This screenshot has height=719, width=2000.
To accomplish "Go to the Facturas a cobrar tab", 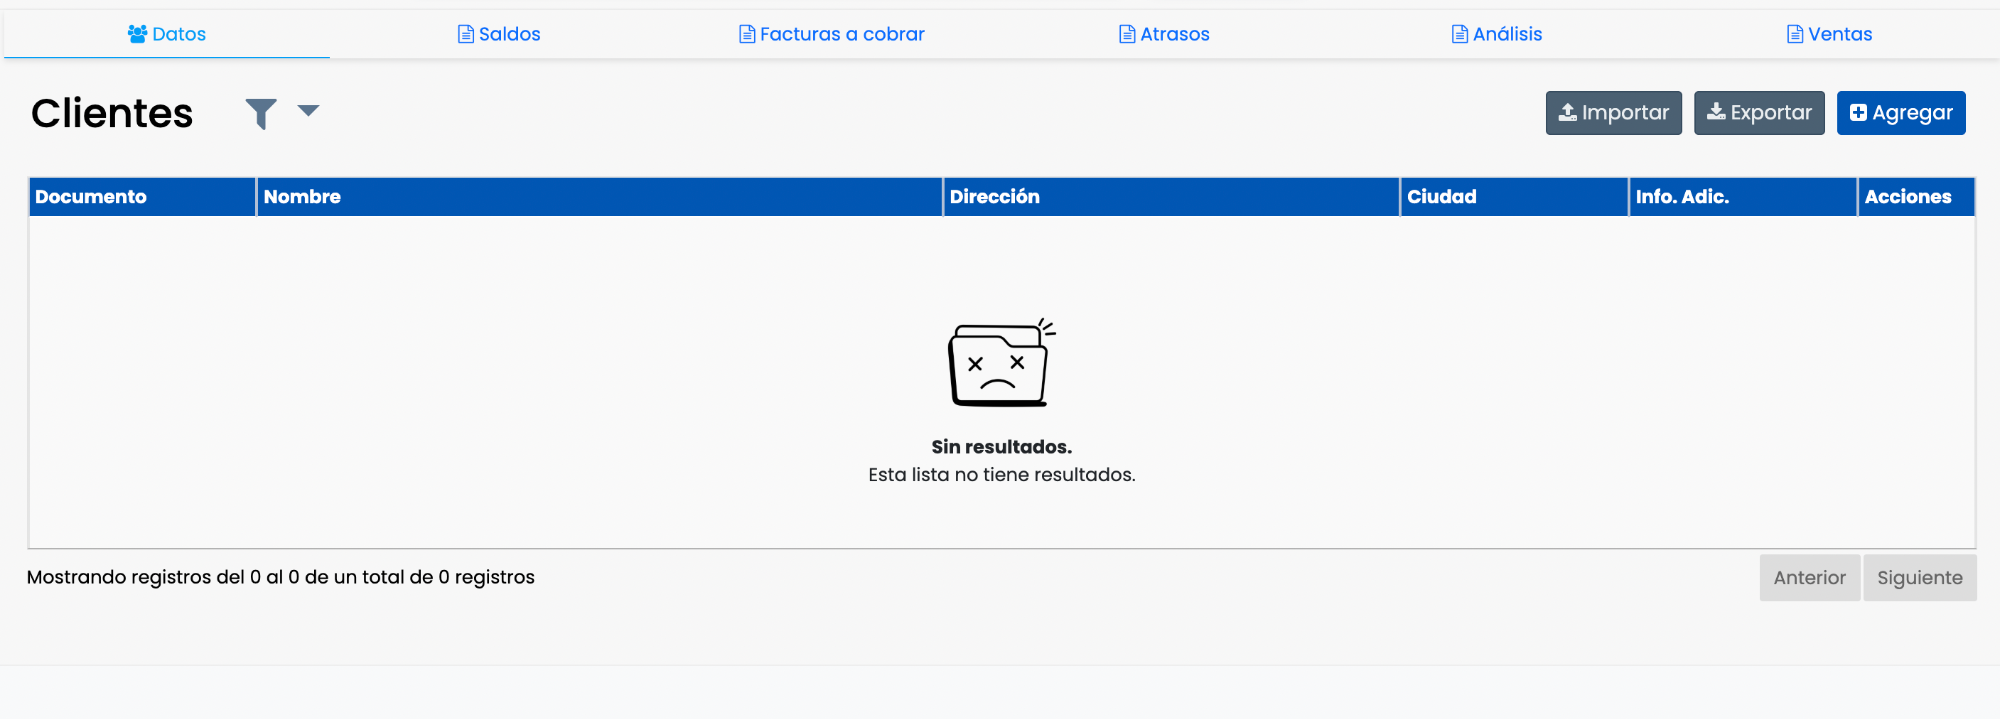I will tap(832, 34).
